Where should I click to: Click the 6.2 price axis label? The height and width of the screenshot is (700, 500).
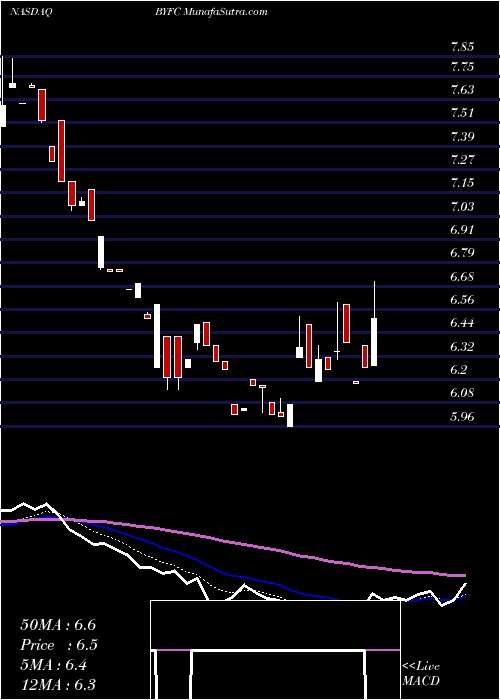459,370
